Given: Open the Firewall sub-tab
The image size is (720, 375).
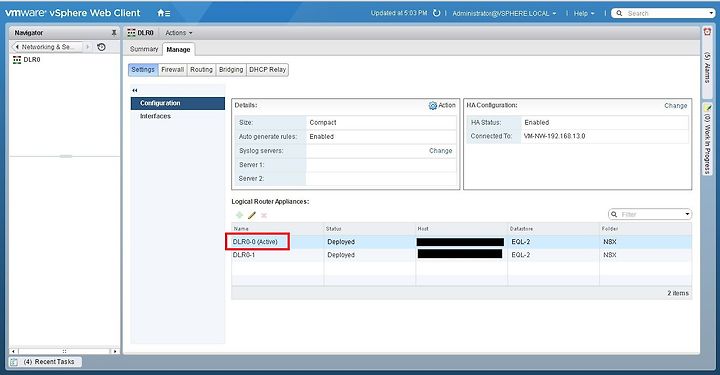Looking at the screenshot, I should [172, 69].
